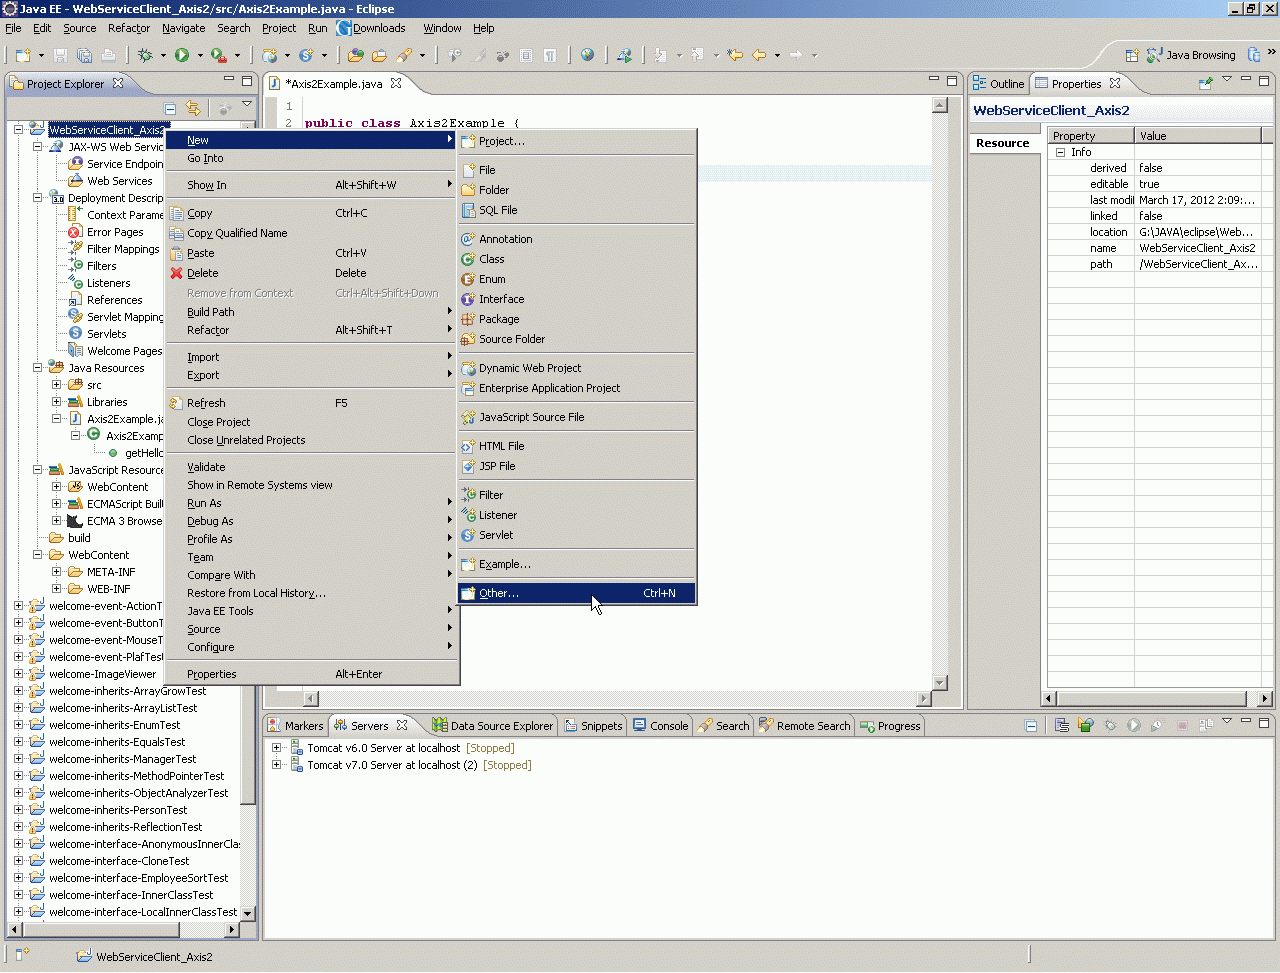Click the Start server icon in Servers view
This screenshot has width=1280, height=973.
click(1134, 725)
